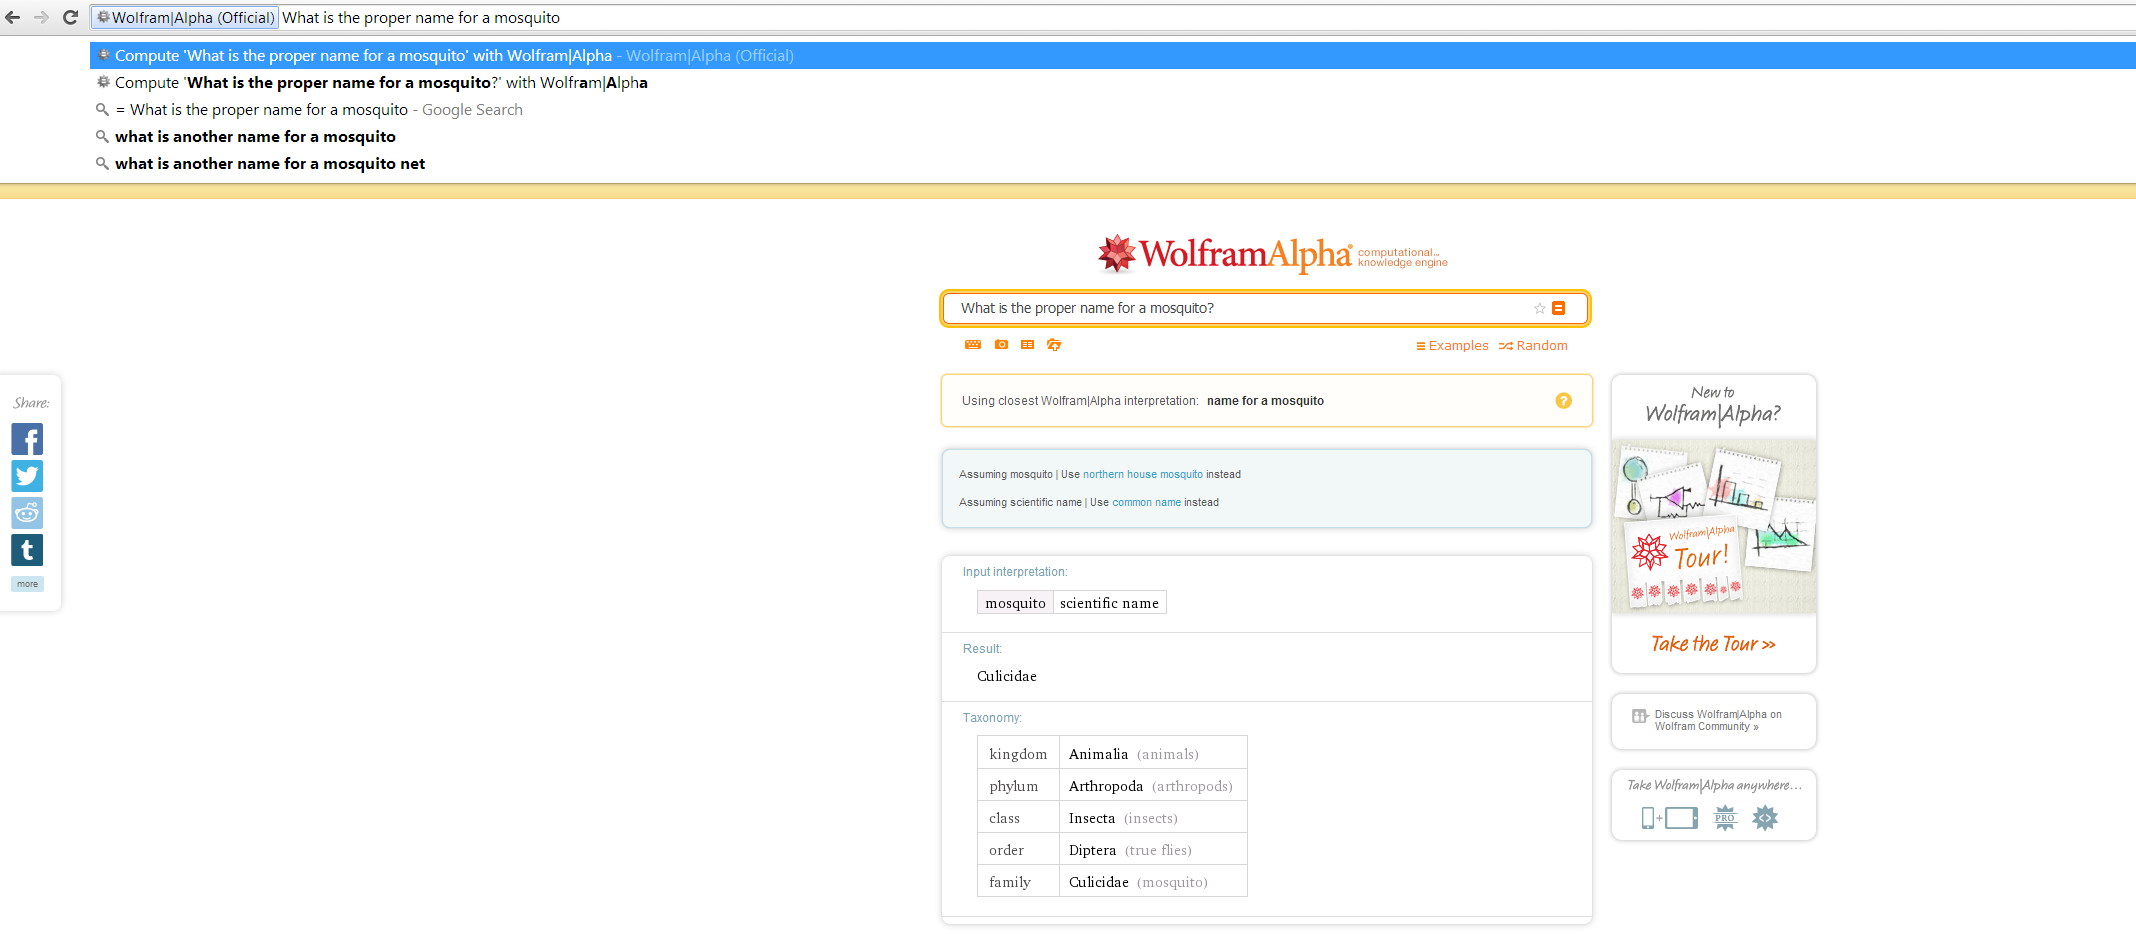Click the Wolfram|Alpha Tour thumbnail image
Screen dimensions: 2136x941
tap(1714, 526)
